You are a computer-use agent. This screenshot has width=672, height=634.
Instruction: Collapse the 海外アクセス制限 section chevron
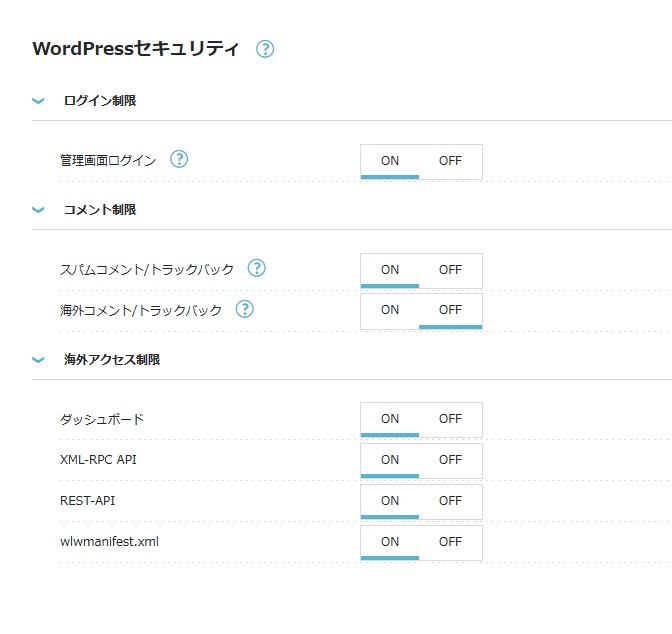pyautogui.click(x=39, y=359)
